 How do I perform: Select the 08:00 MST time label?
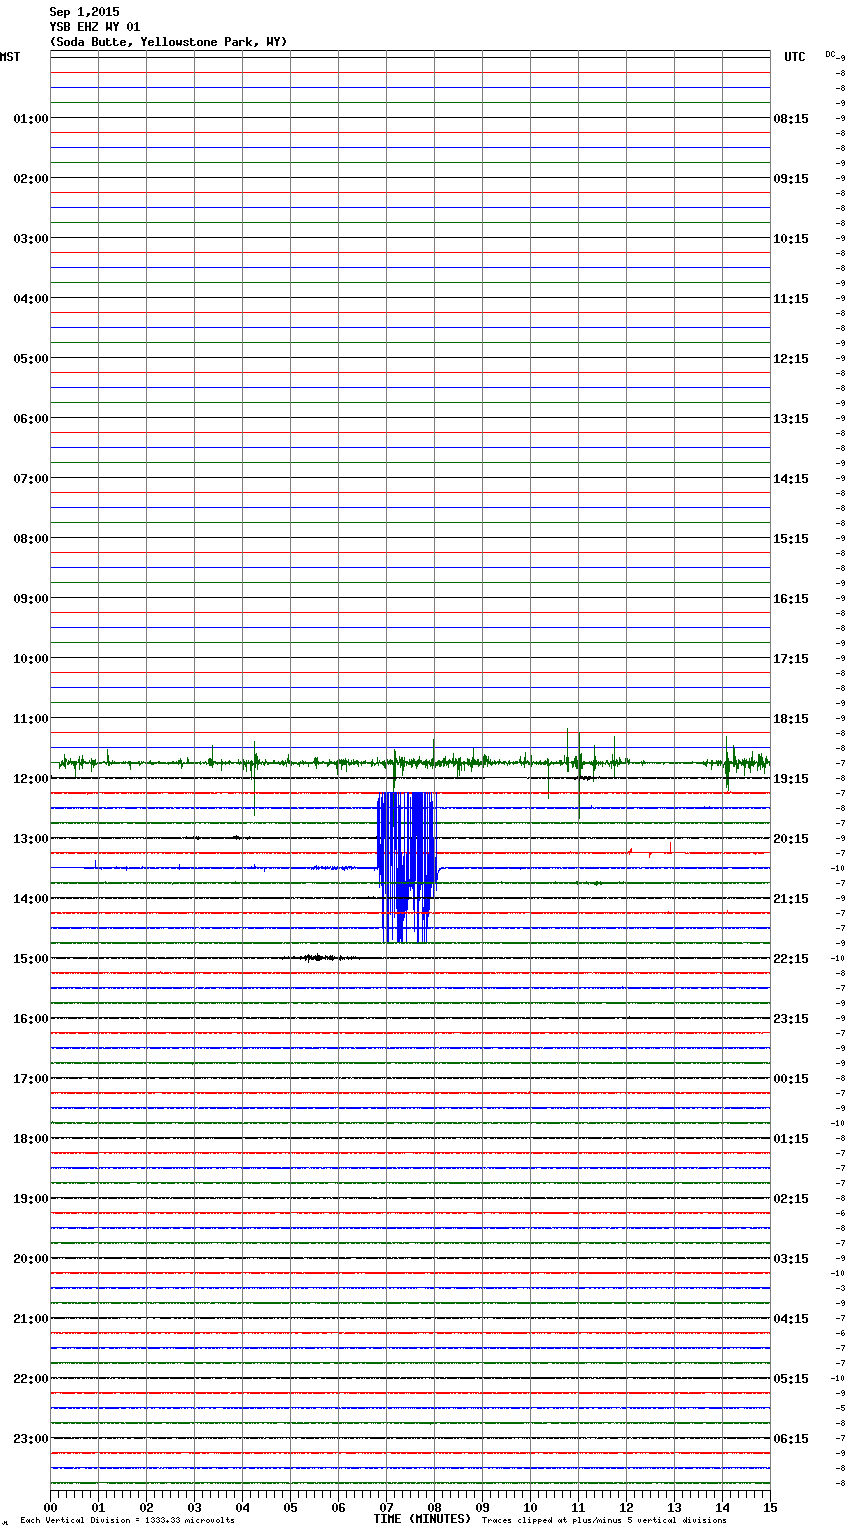click(x=31, y=539)
